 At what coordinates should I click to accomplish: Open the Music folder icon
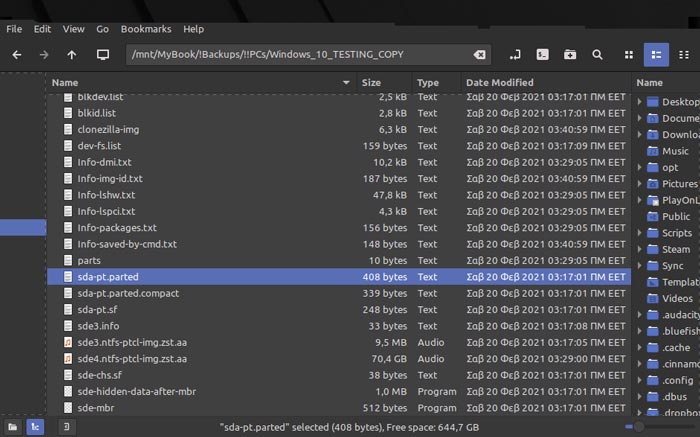(x=653, y=151)
